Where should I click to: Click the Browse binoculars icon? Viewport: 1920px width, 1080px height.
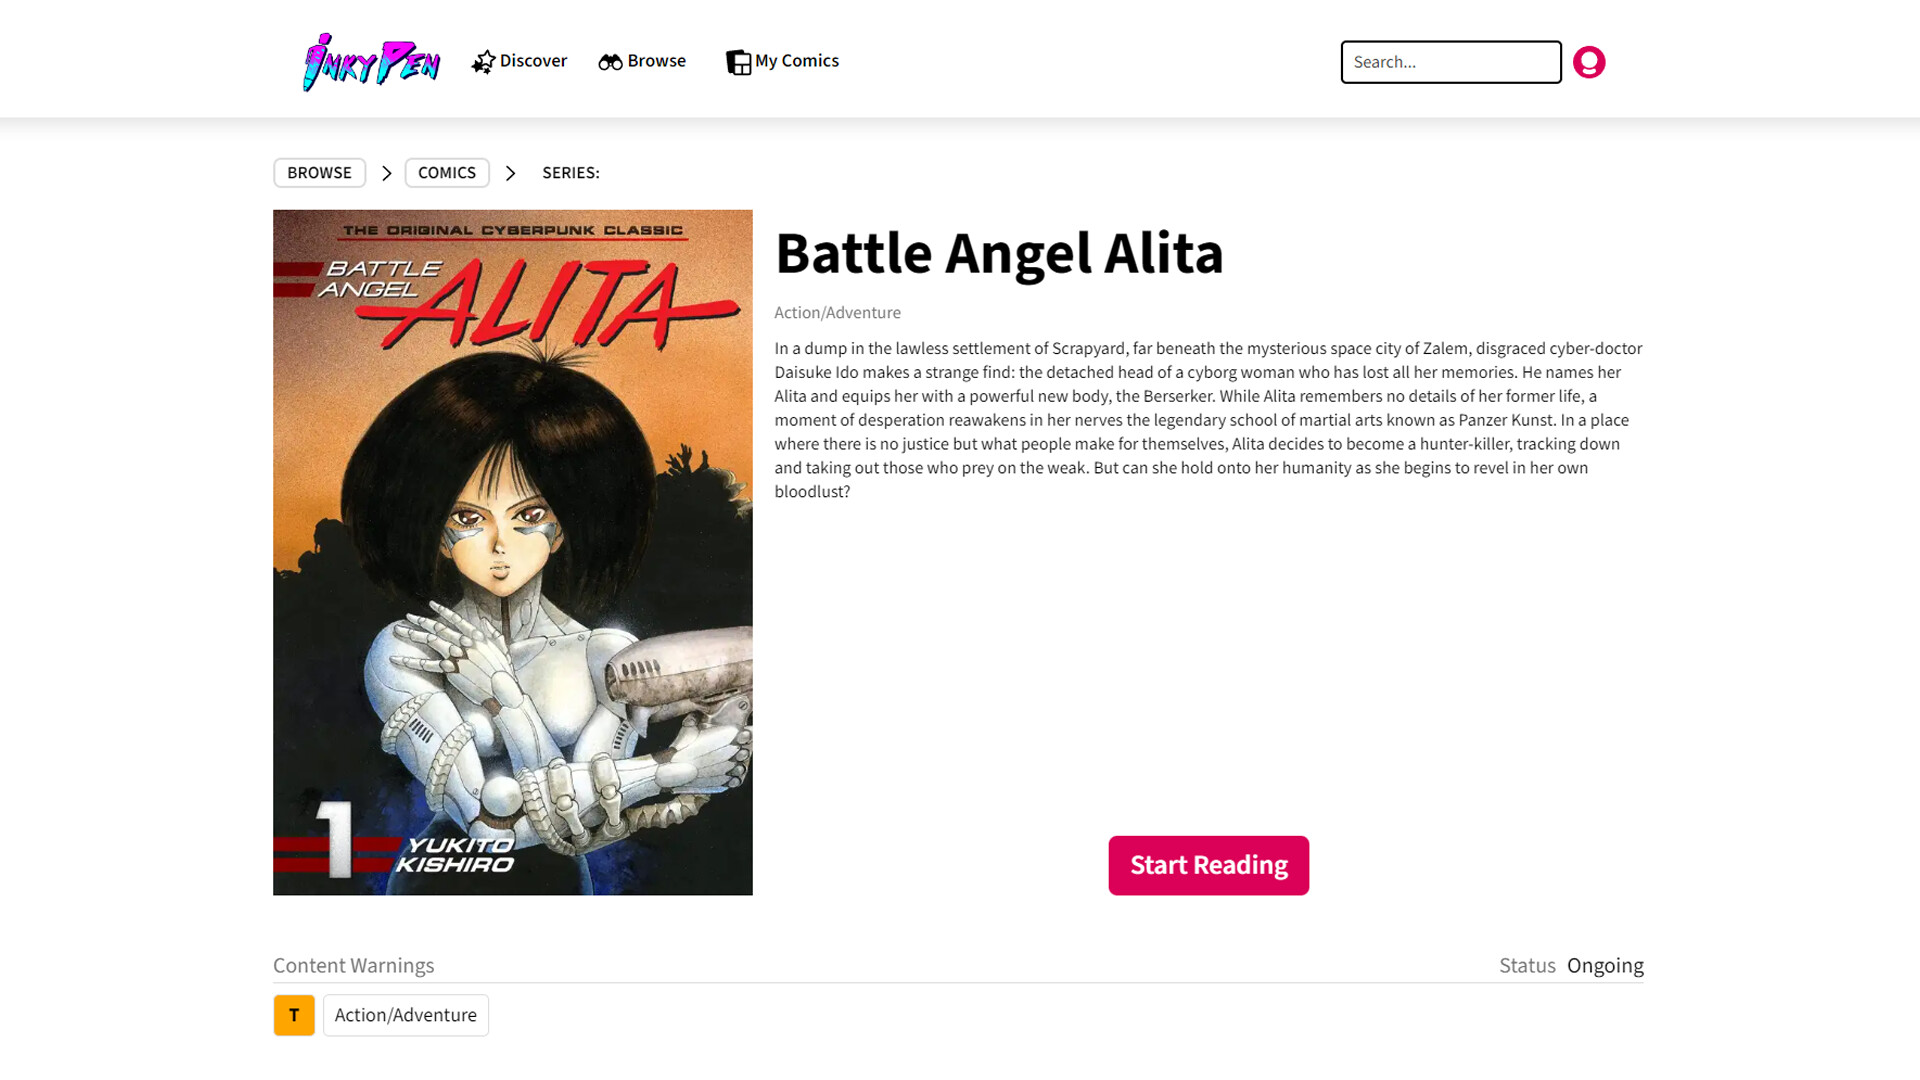[x=610, y=62]
